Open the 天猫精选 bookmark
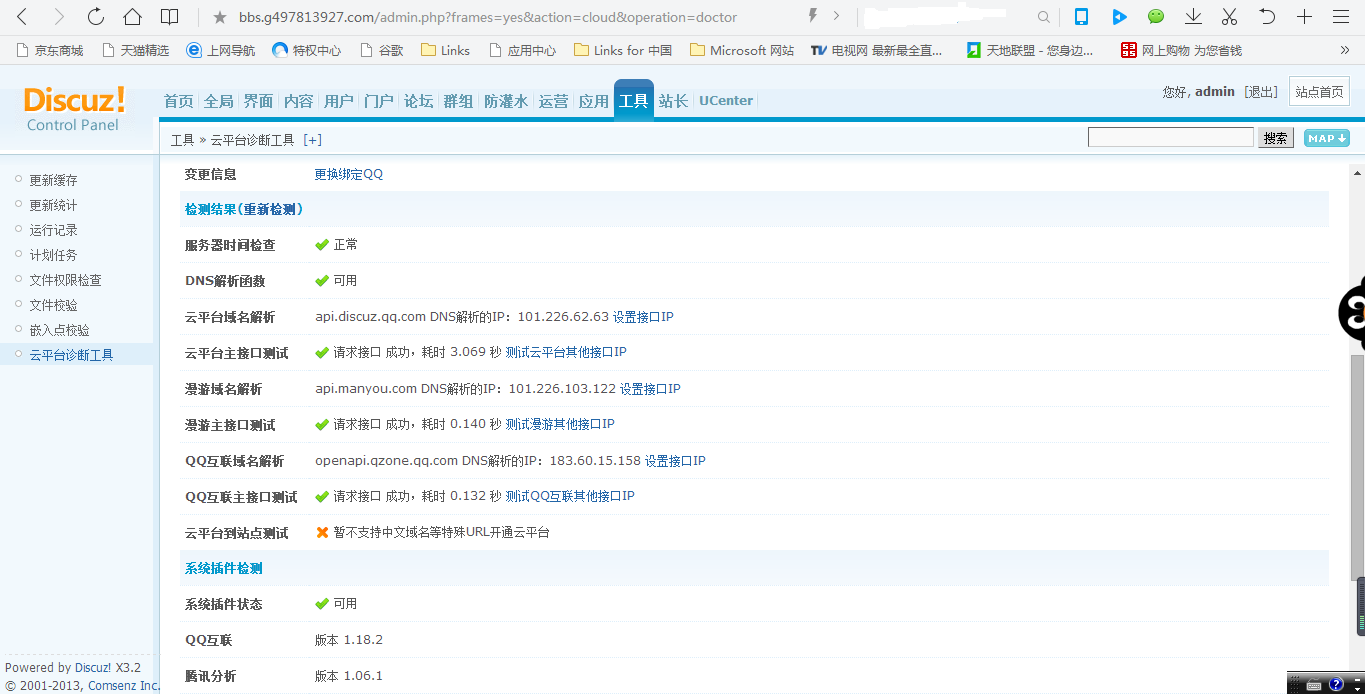This screenshot has height=694, width=1365. [x=136, y=50]
